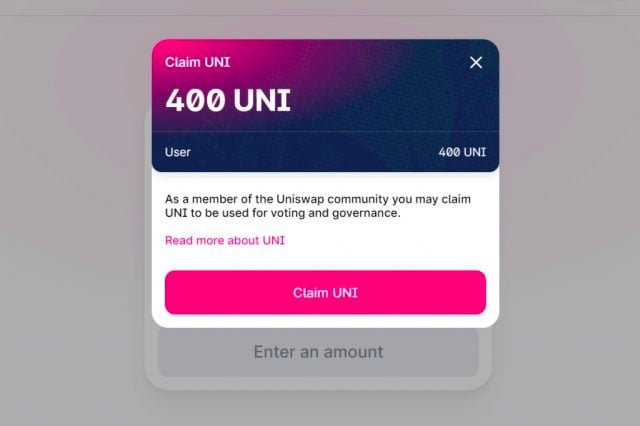The height and width of the screenshot is (426, 640).
Task: Click the pink Claim UNI button
Action: [x=325, y=292]
